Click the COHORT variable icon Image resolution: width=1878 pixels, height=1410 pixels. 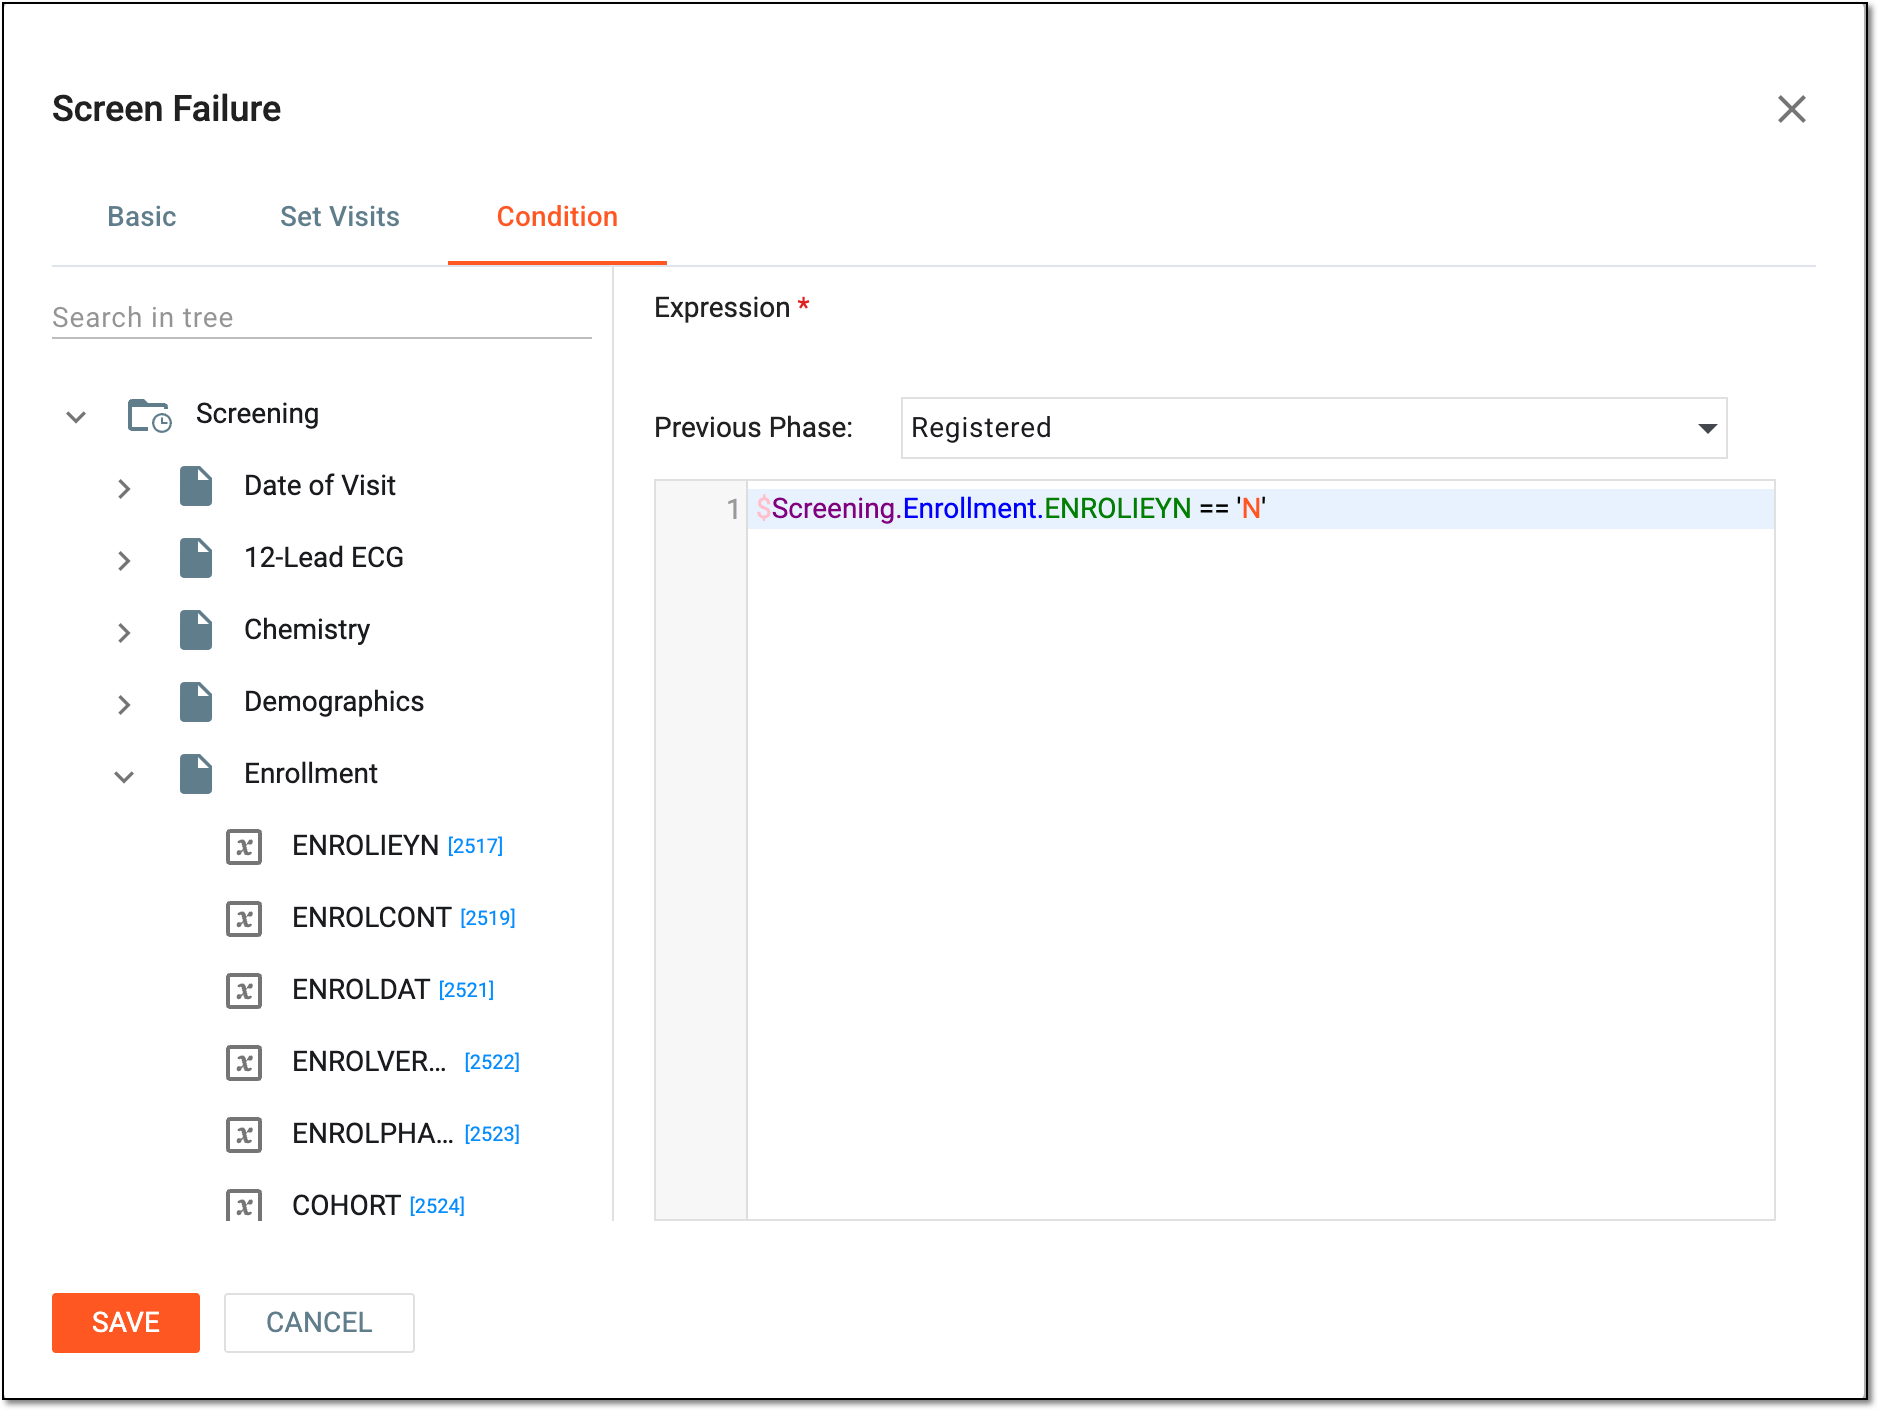[244, 1205]
